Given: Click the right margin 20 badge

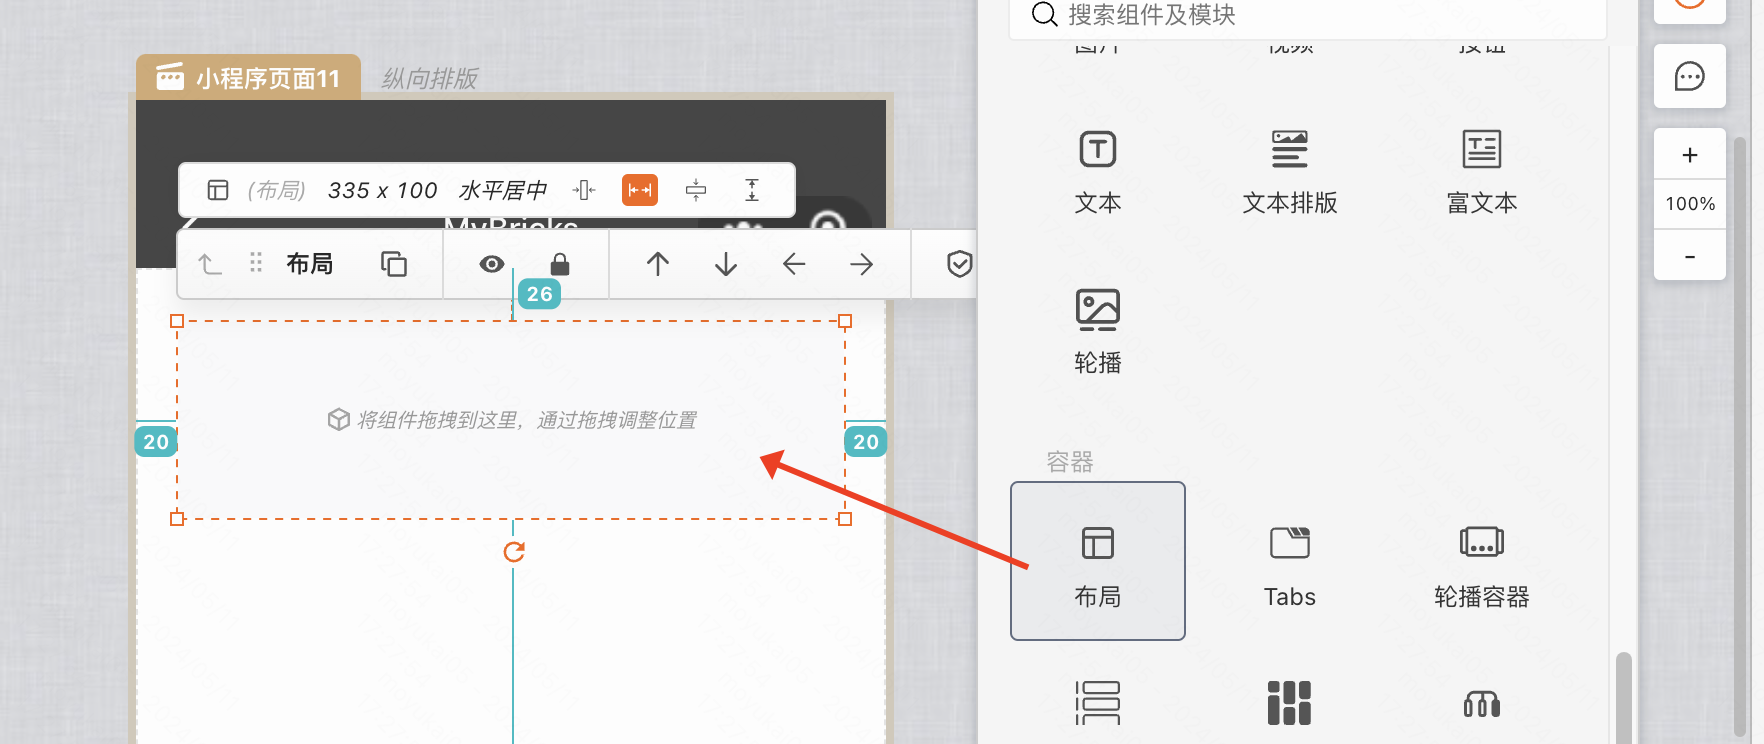Looking at the screenshot, I should [866, 442].
